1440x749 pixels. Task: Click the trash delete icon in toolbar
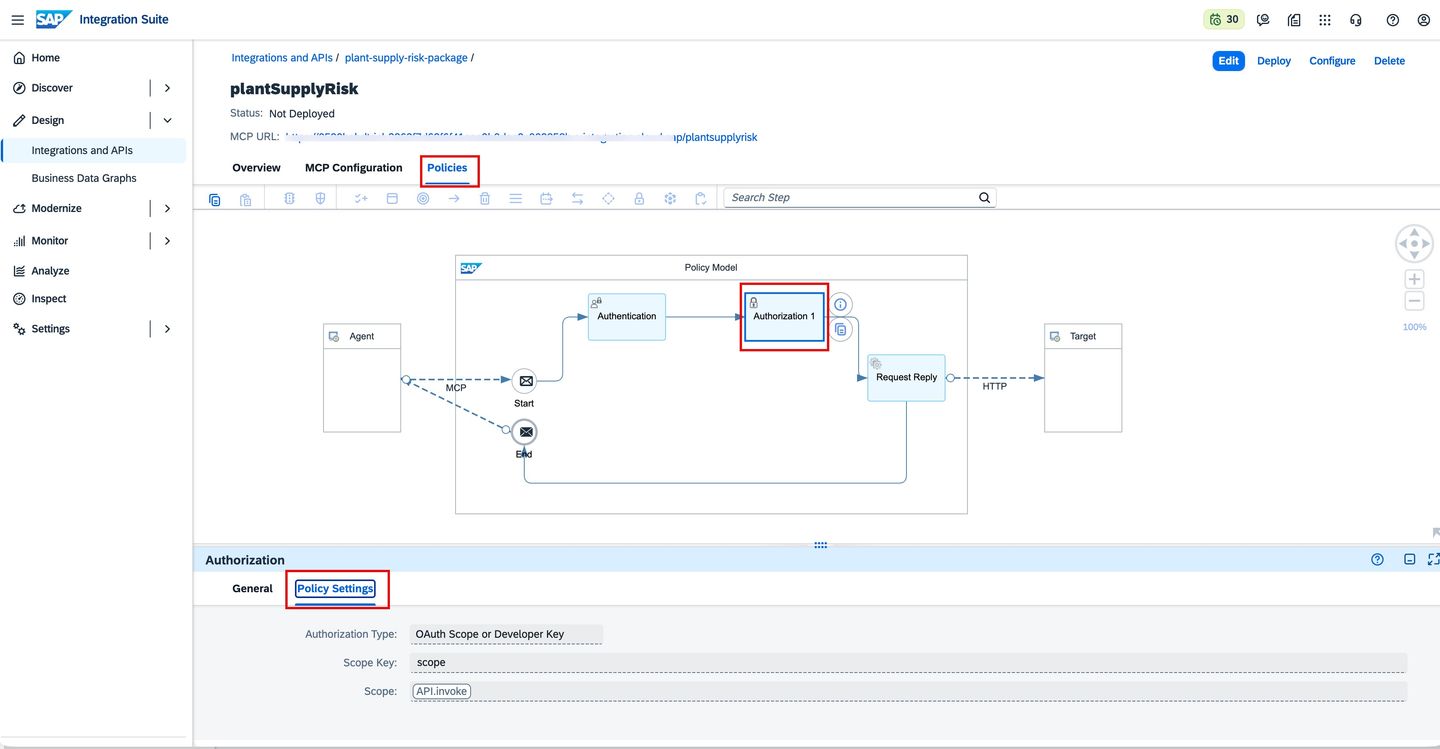point(485,198)
